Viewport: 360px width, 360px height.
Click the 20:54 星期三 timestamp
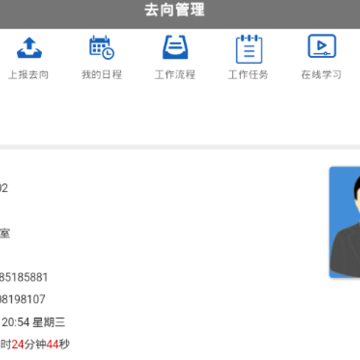point(34,322)
